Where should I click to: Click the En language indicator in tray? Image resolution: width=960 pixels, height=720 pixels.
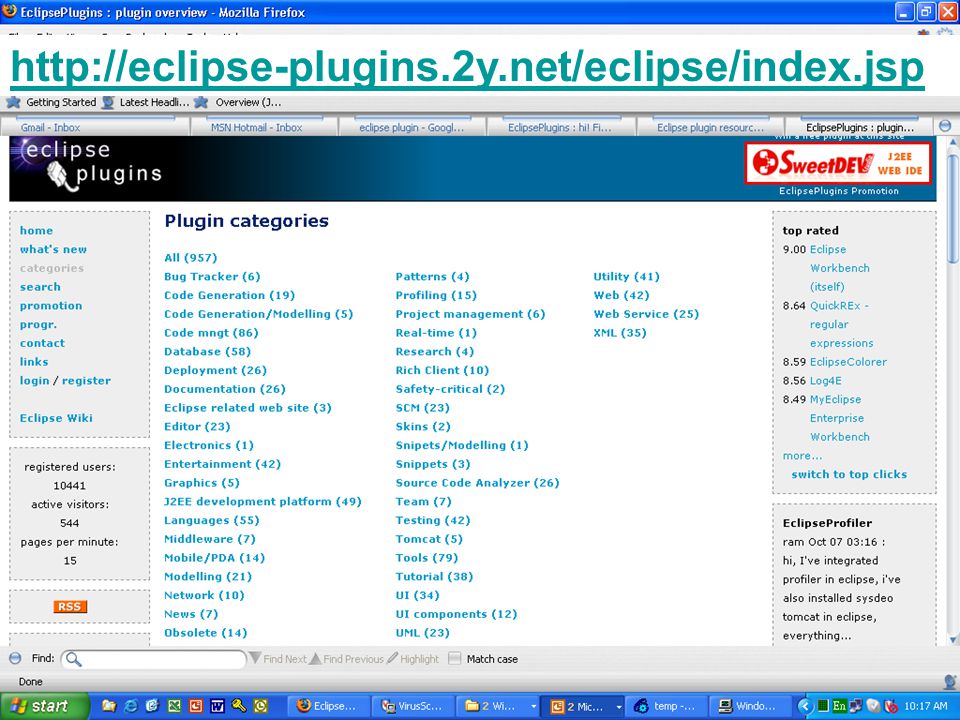click(839, 706)
